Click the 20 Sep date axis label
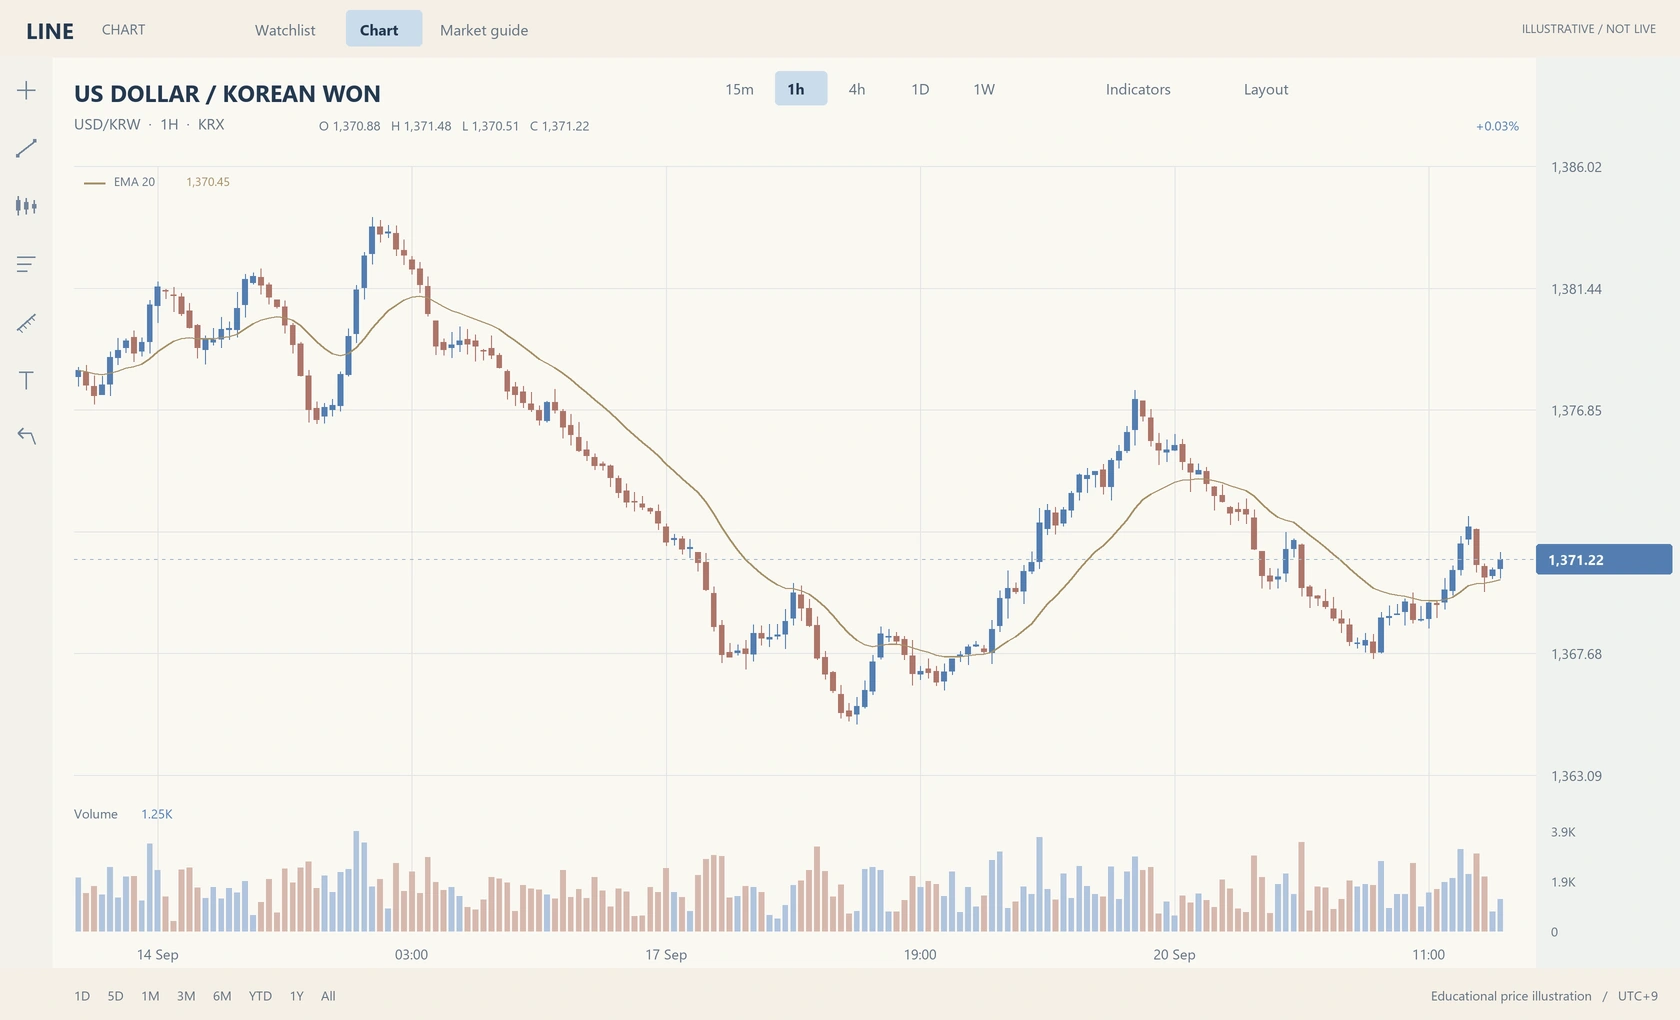1680x1020 pixels. [x=1174, y=955]
